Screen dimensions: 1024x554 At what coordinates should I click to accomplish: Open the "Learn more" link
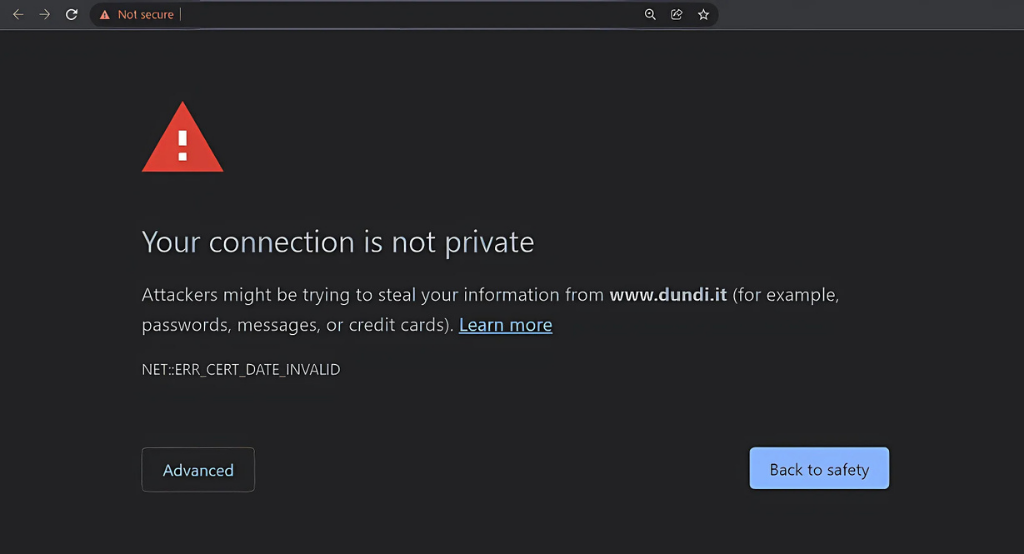(505, 325)
